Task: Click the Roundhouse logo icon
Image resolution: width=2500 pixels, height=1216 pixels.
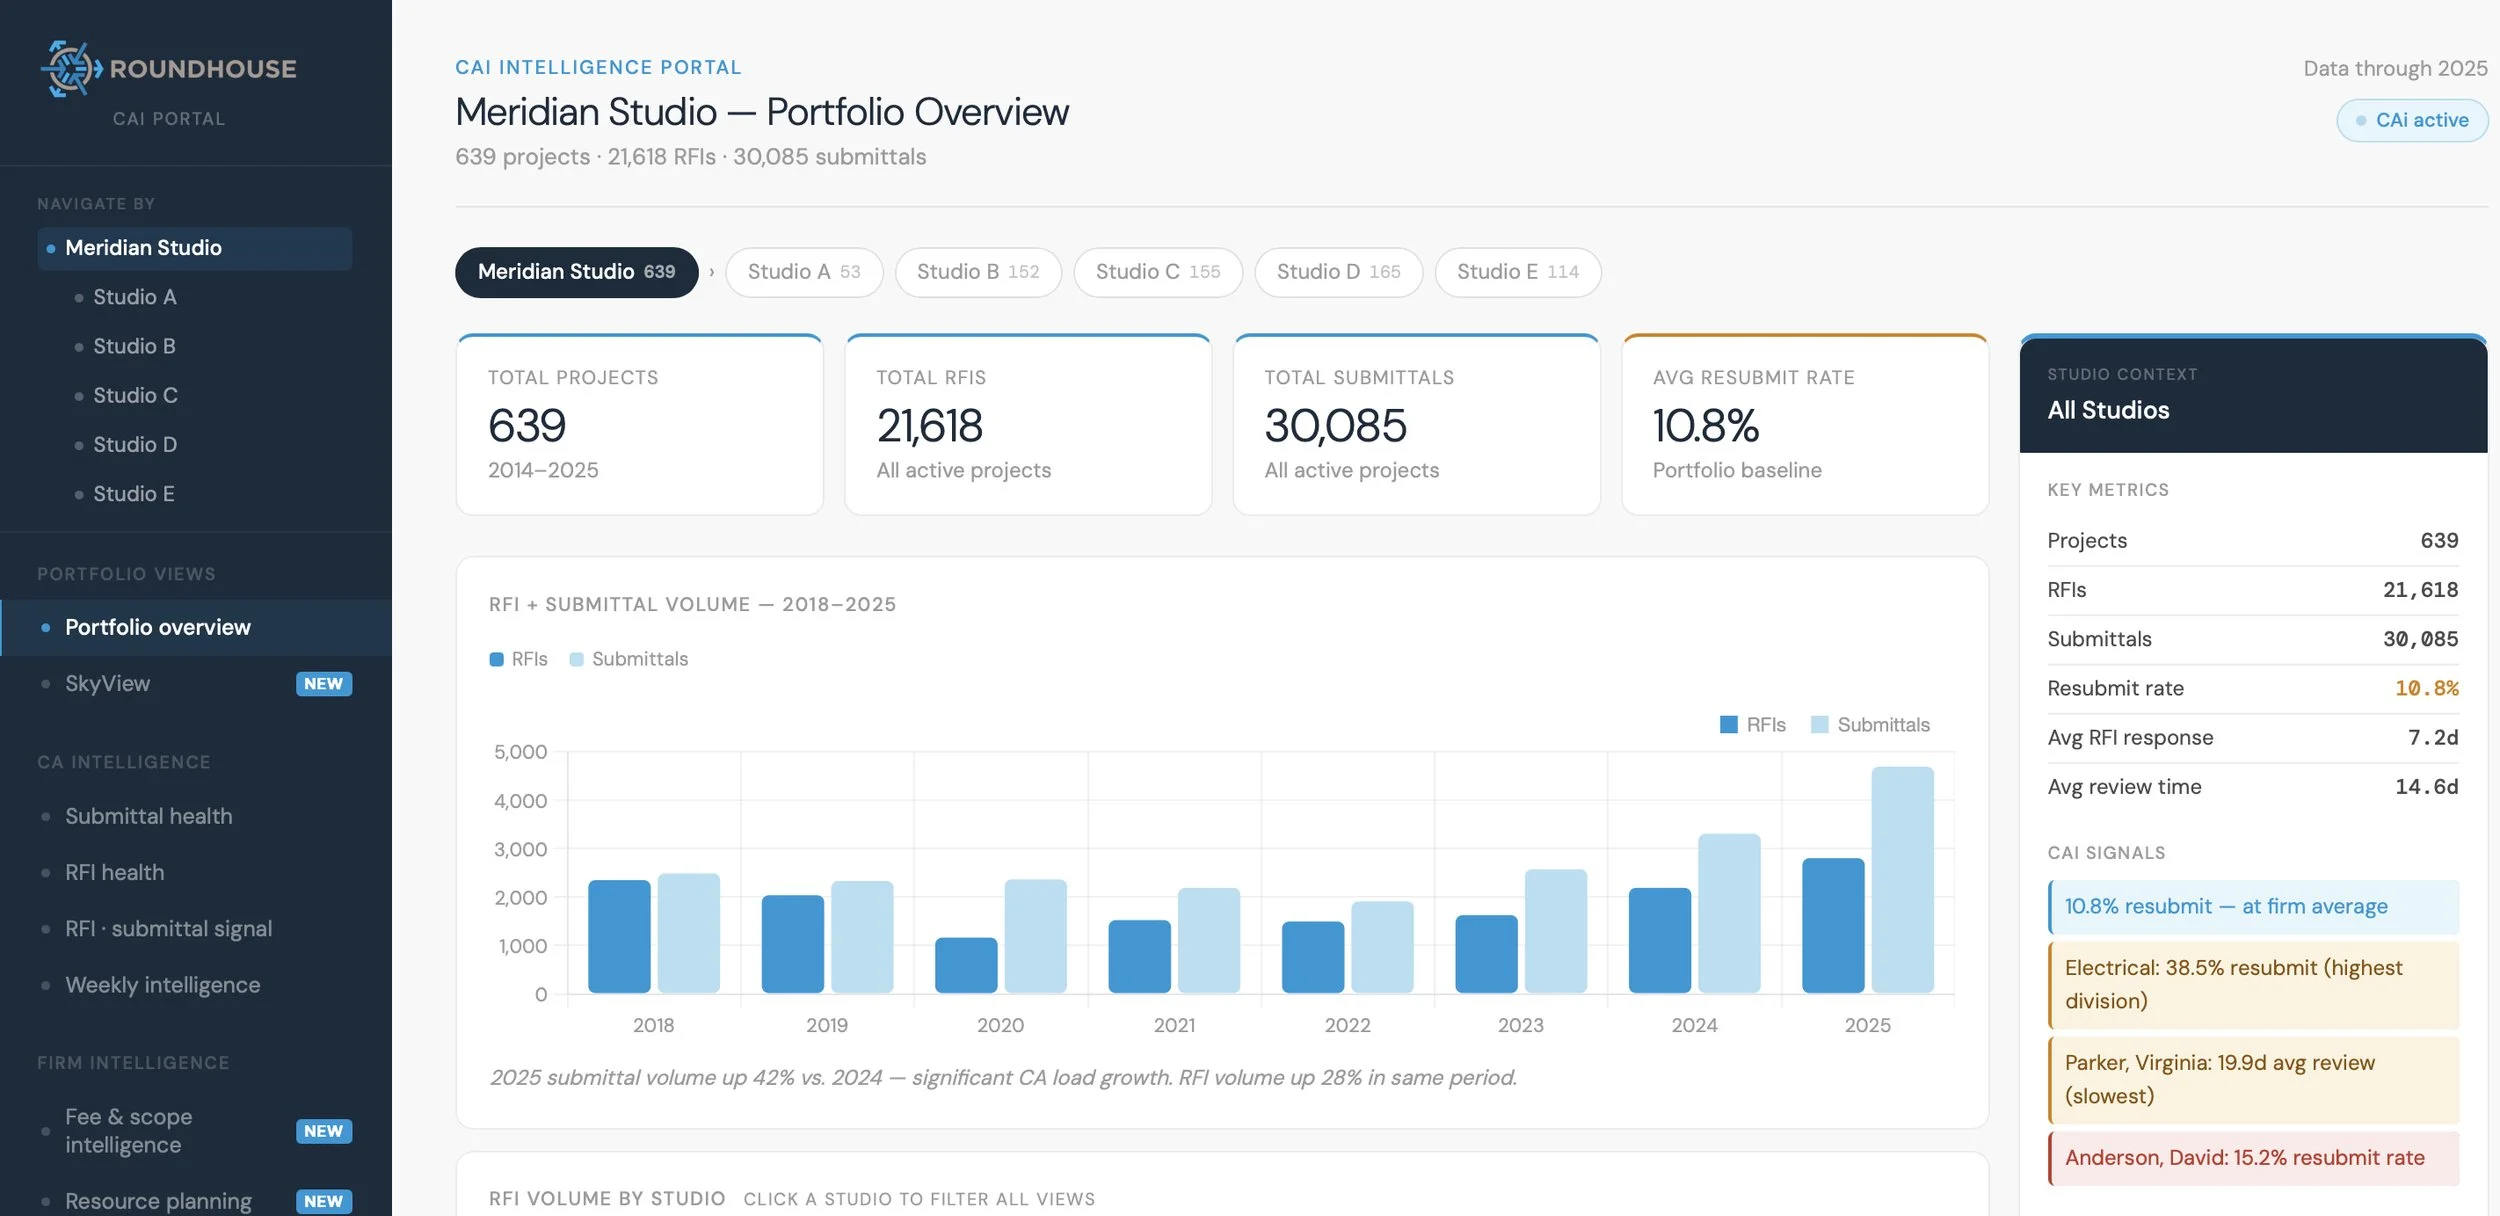Action: 71,69
